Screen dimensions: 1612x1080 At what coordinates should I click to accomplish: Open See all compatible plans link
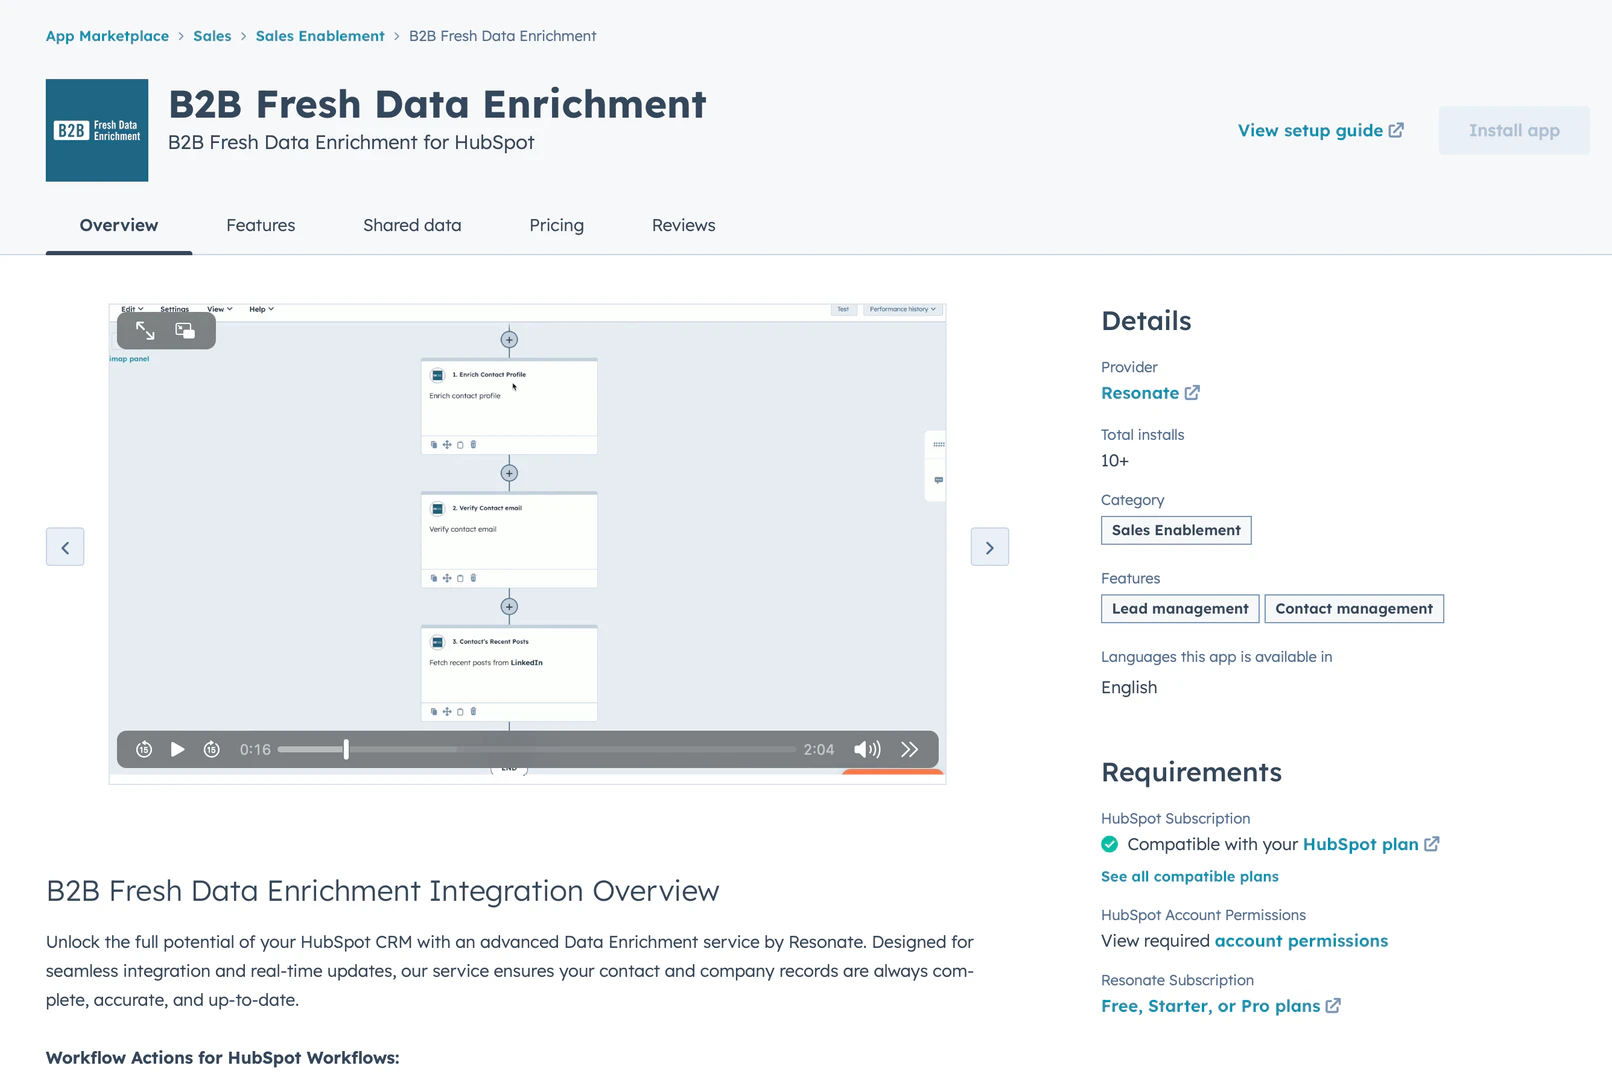point(1189,876)
